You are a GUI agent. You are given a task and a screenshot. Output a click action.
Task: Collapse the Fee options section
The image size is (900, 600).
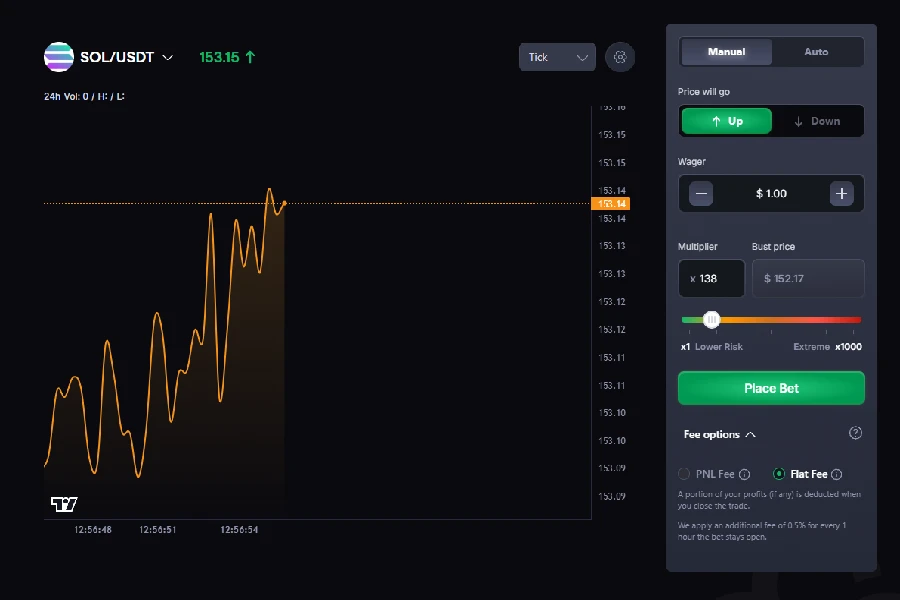tap(750, 434)
